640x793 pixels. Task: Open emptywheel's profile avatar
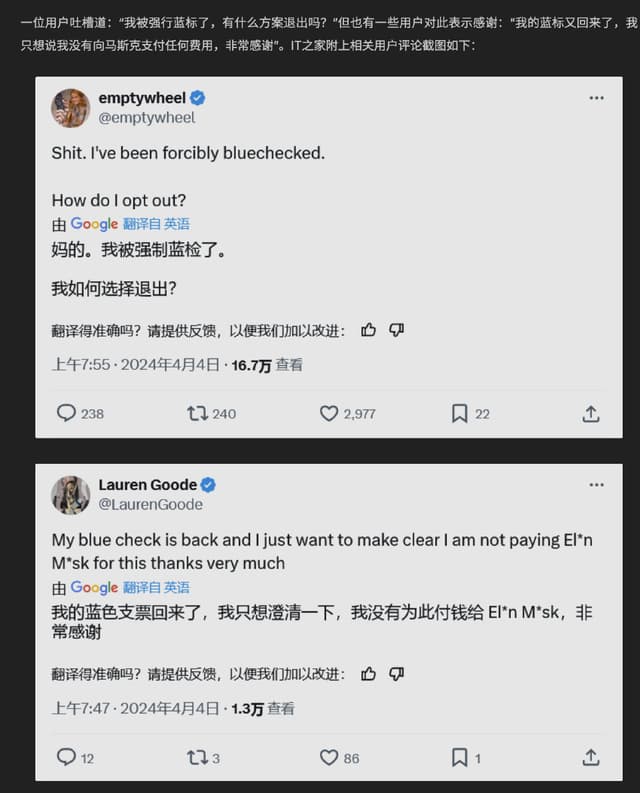(x=70, y=108)
